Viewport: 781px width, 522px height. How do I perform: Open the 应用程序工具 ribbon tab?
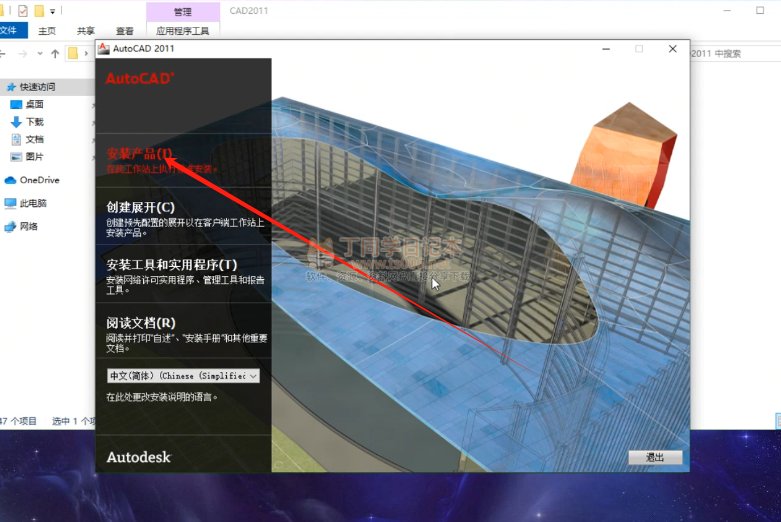coord(182,31)
